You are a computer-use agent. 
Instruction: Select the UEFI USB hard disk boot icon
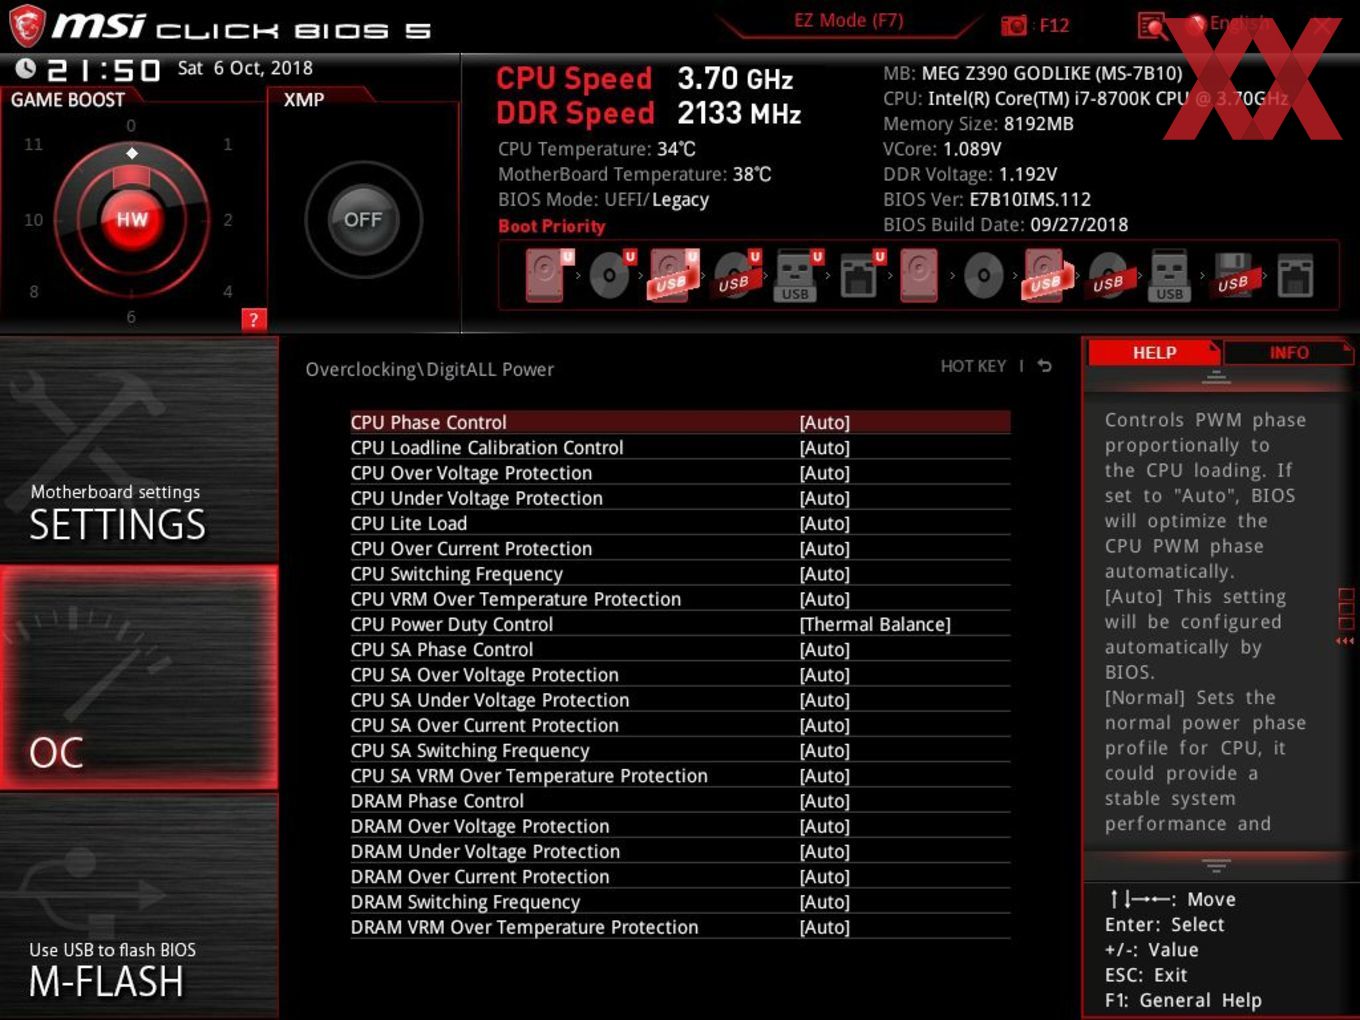[674, 275]
